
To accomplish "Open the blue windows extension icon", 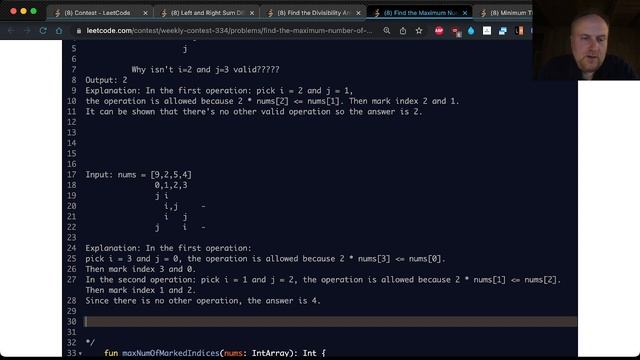I will pos(503,31).
